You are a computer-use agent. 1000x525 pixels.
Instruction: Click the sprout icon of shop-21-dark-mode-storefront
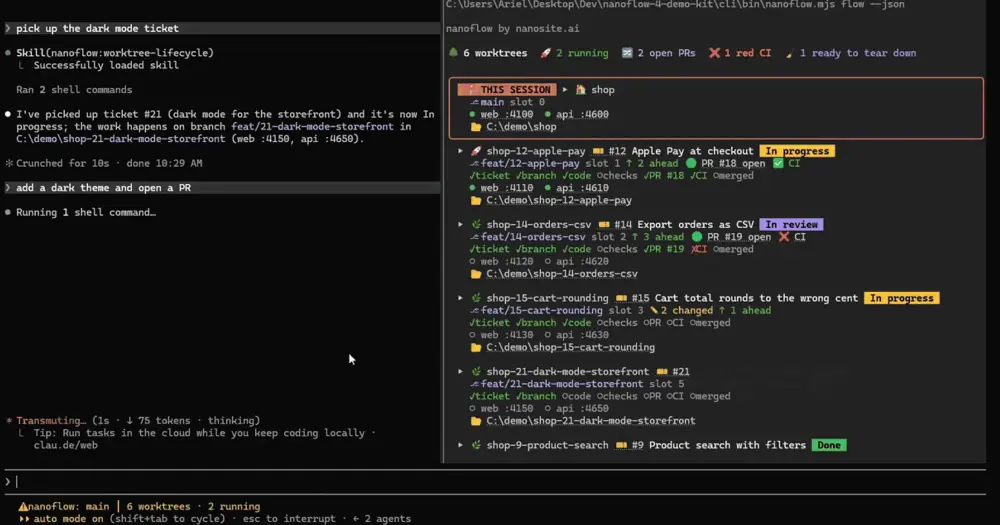476,371
